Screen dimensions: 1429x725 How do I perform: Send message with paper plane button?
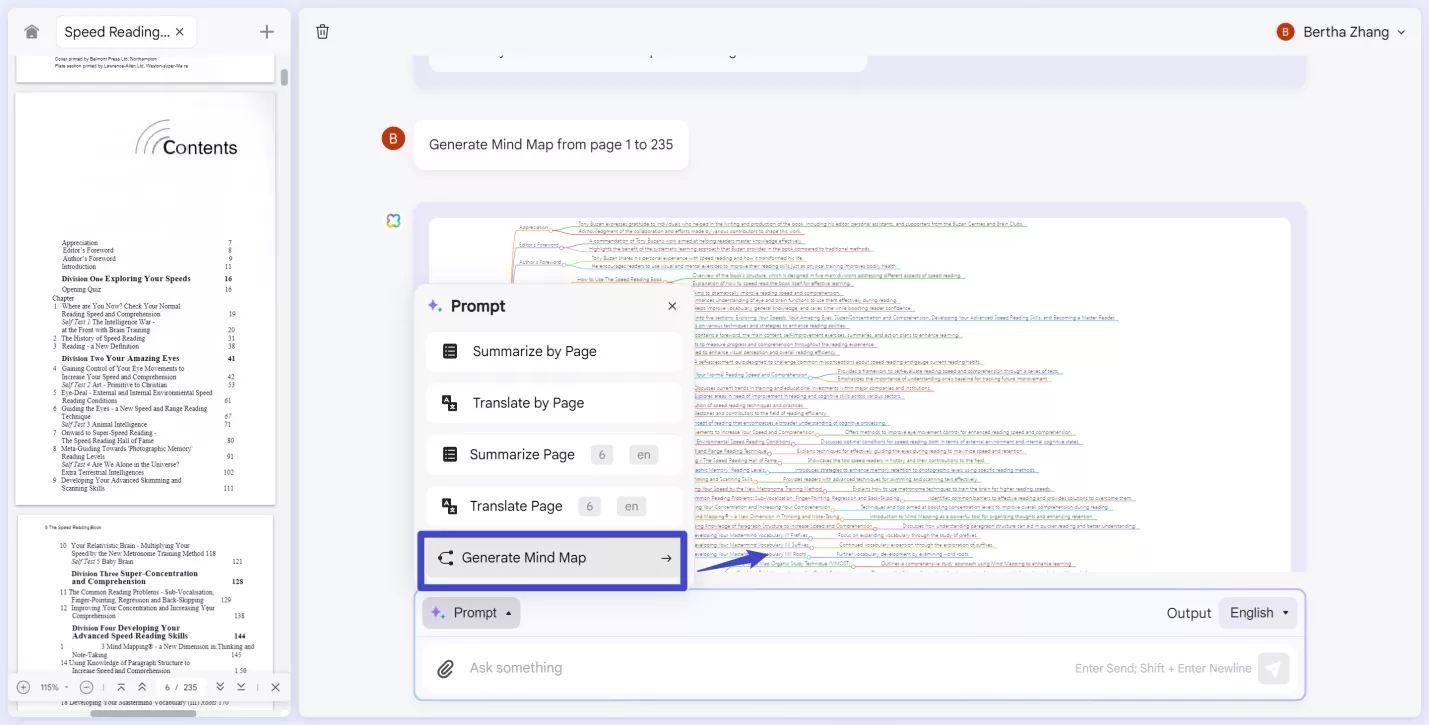tap(1273, 668)
